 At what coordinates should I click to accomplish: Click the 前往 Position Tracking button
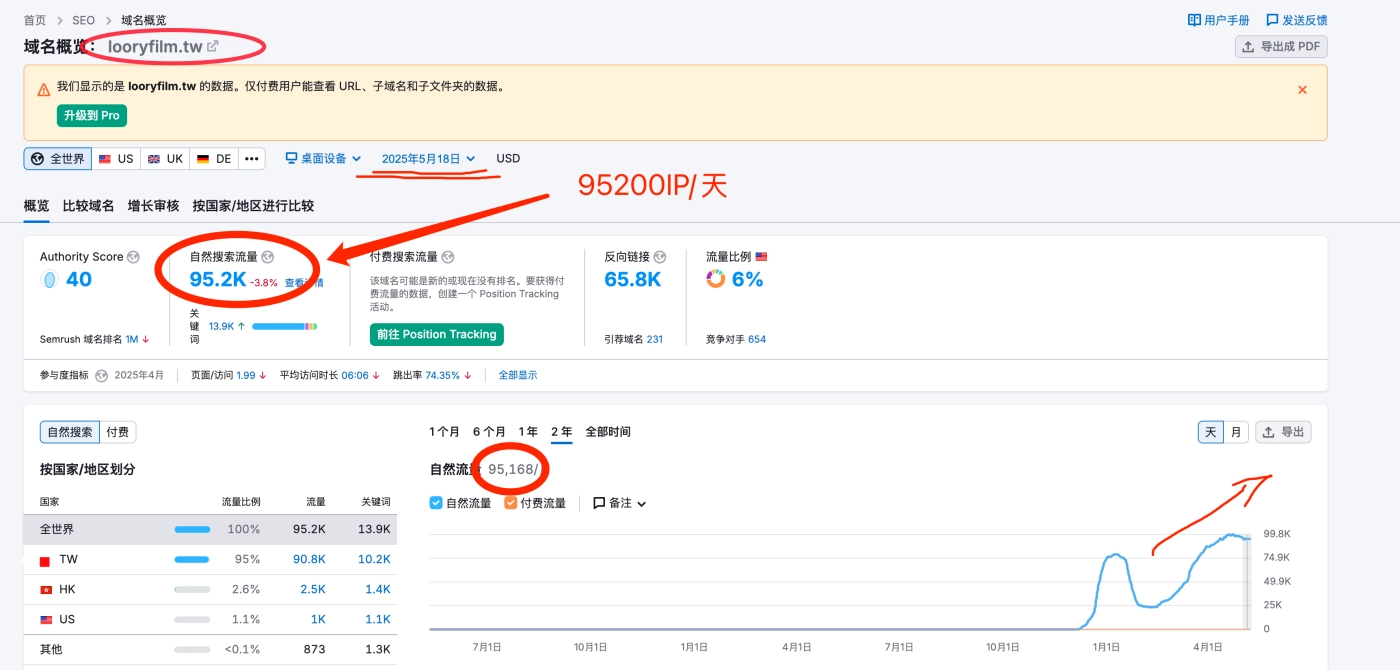[x=437, y=334]
